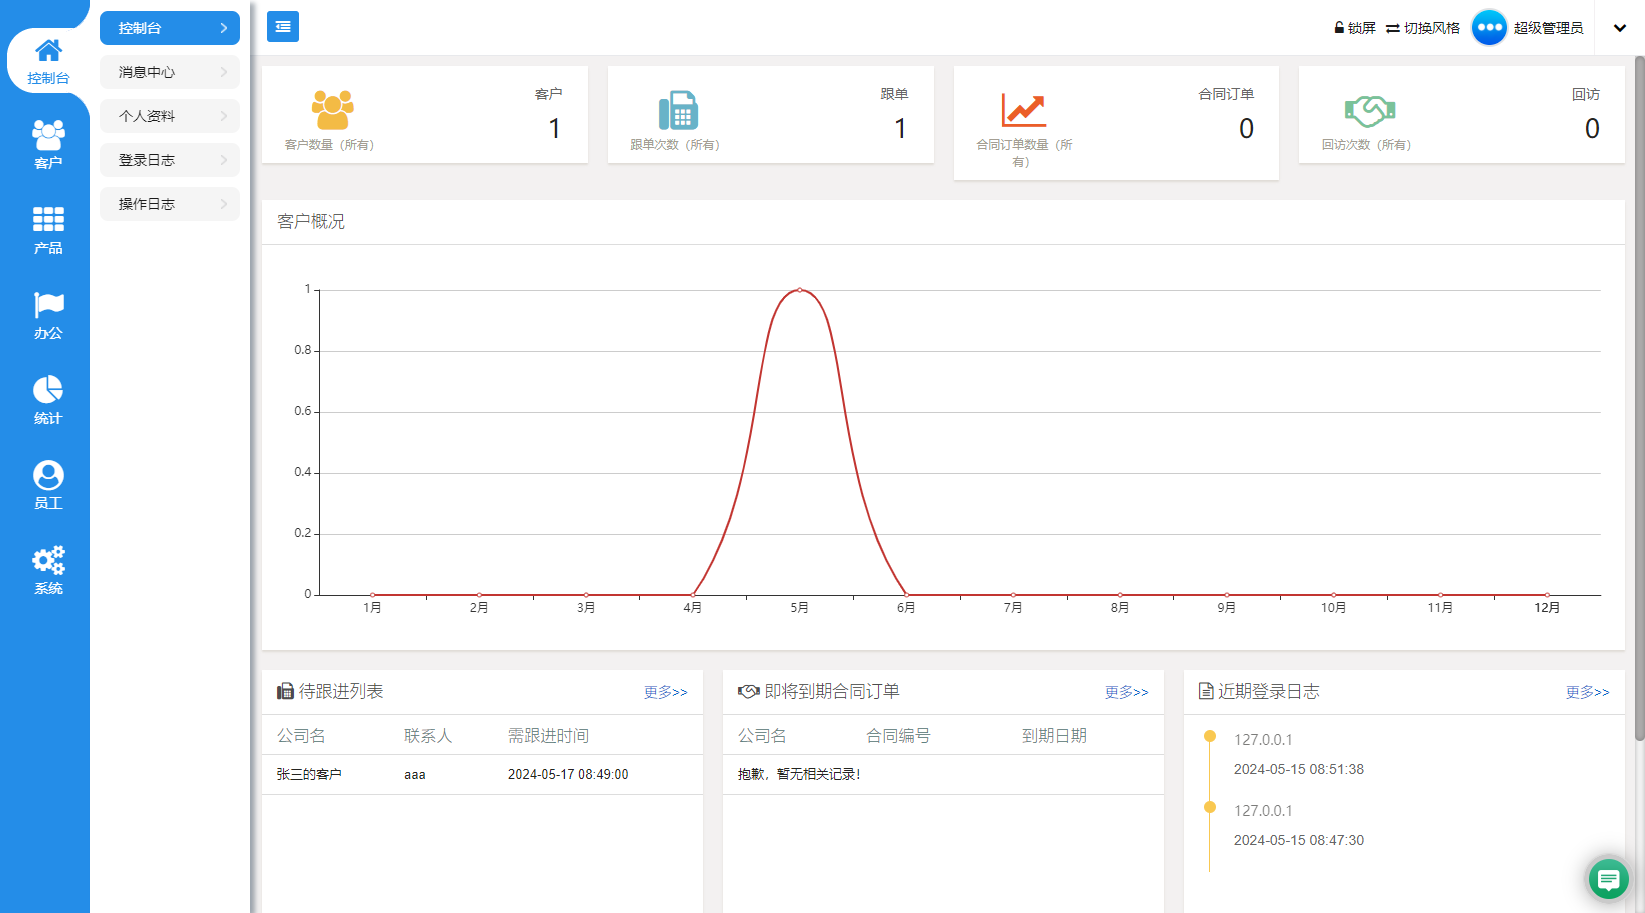
Task: Expand the 个人资料 submenu item
Action: tap(170, 116)
